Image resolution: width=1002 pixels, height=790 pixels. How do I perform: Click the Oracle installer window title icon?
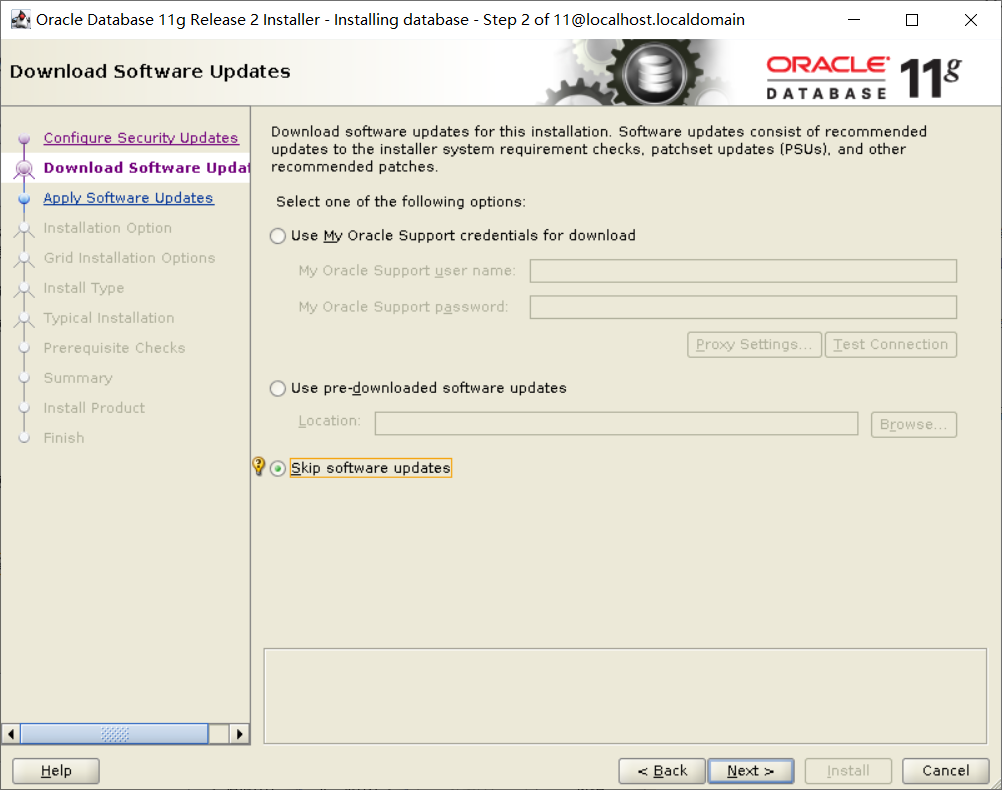20,20
